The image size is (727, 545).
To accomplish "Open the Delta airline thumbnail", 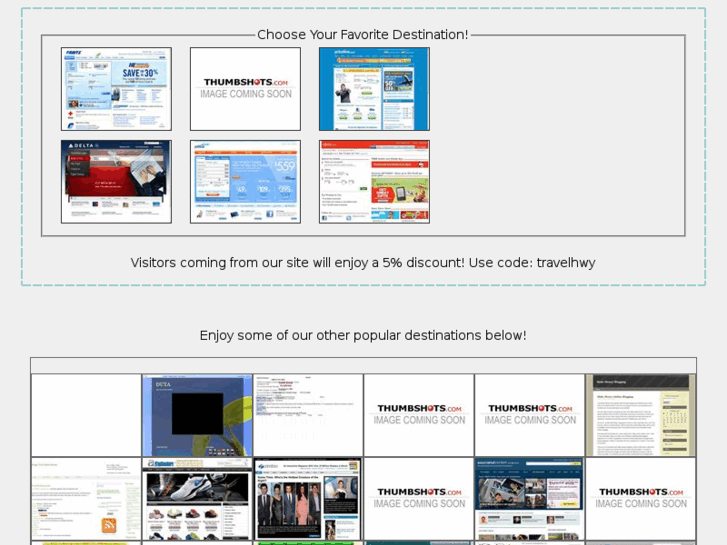I will (116, 182).
